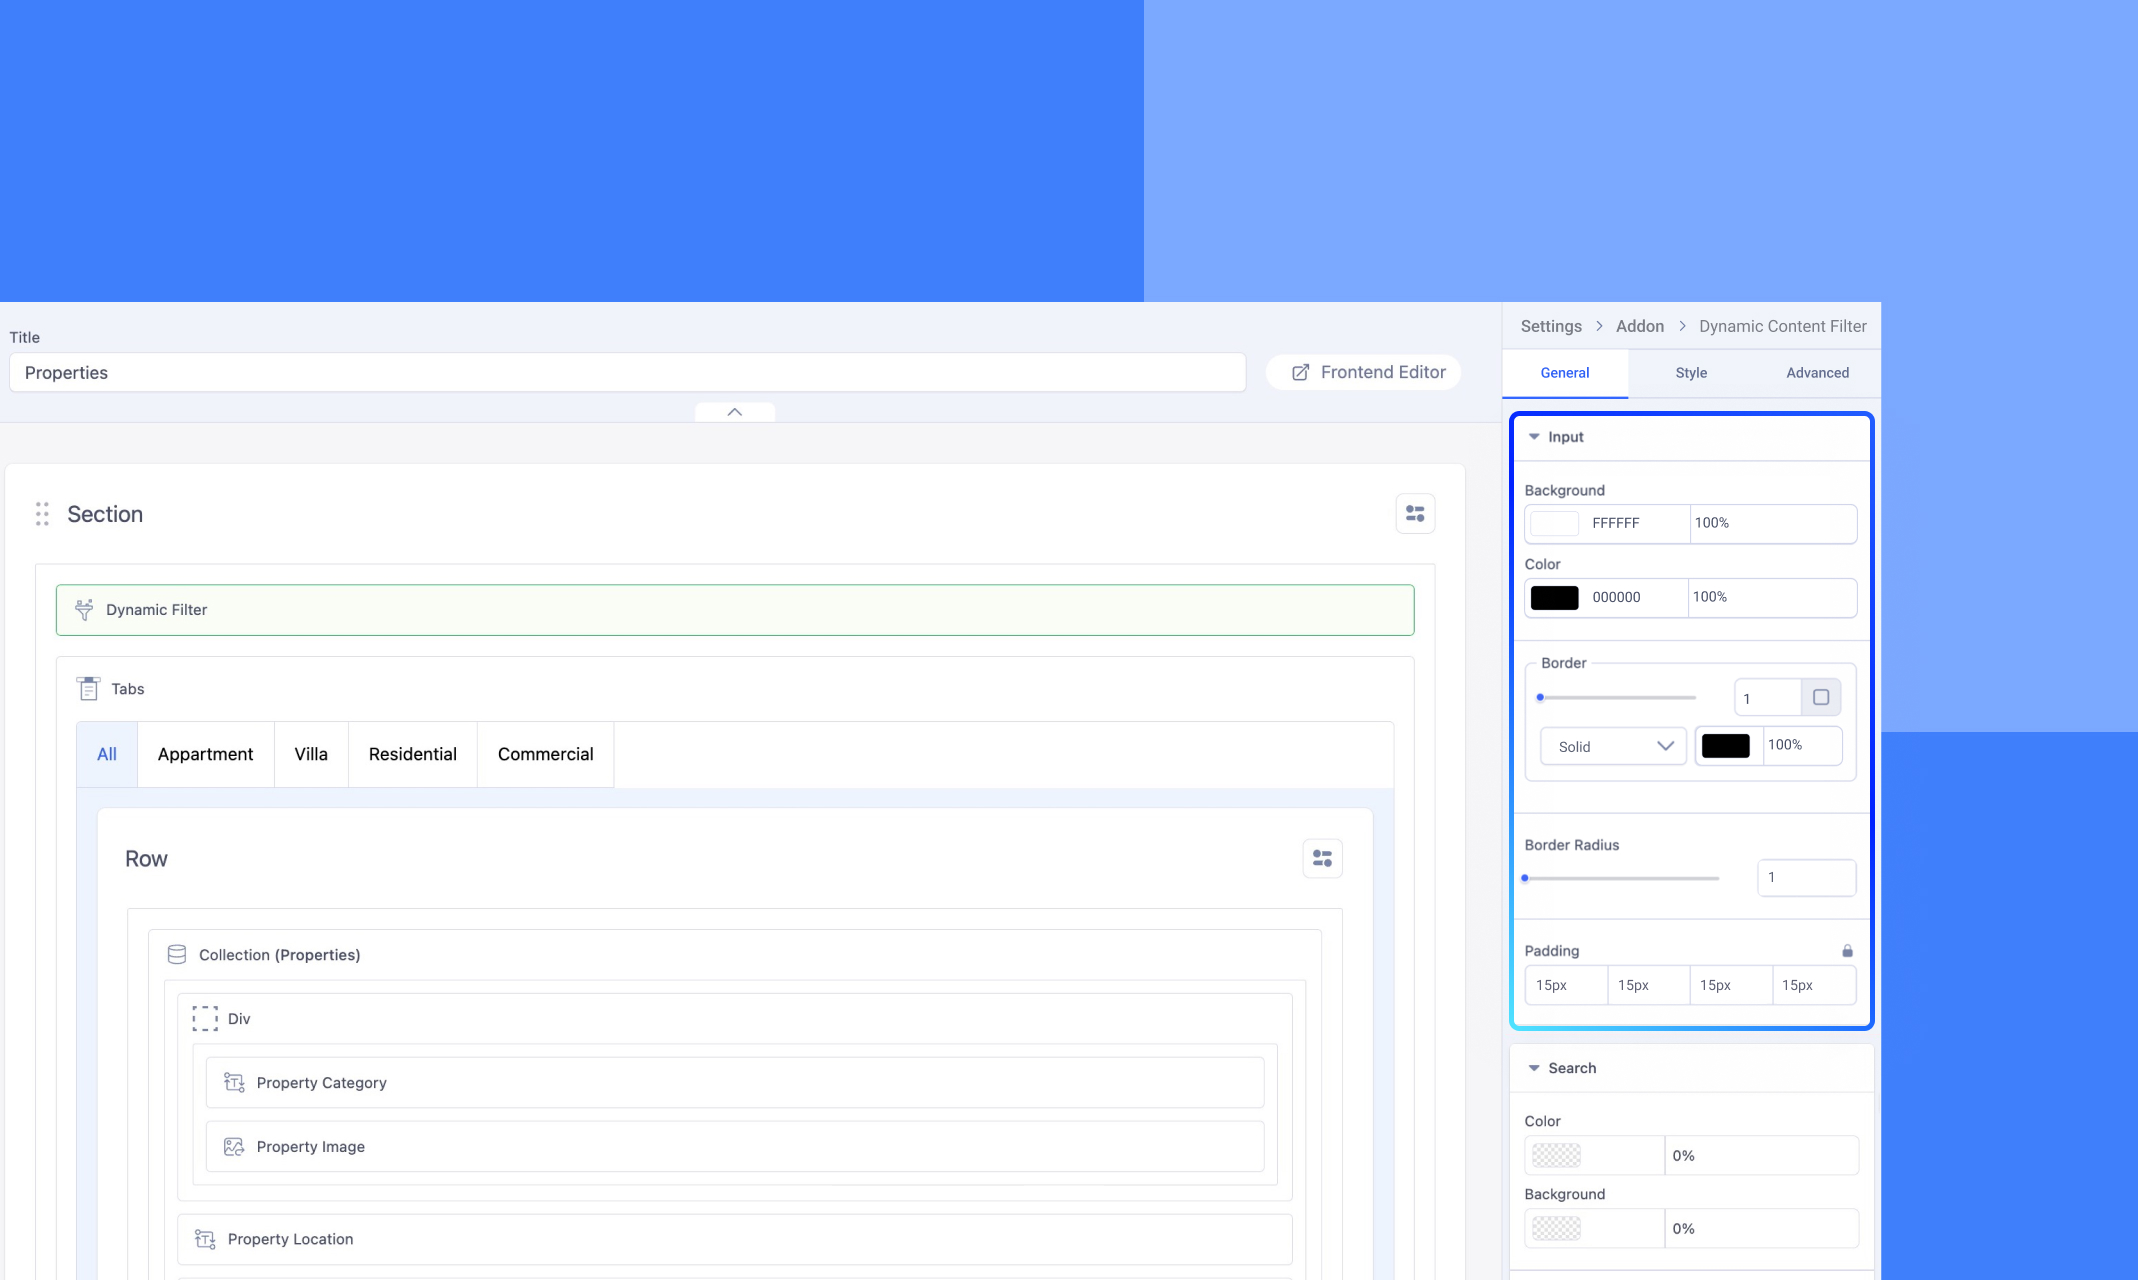Select the Collection (Properties) database icon

(176, 954)
